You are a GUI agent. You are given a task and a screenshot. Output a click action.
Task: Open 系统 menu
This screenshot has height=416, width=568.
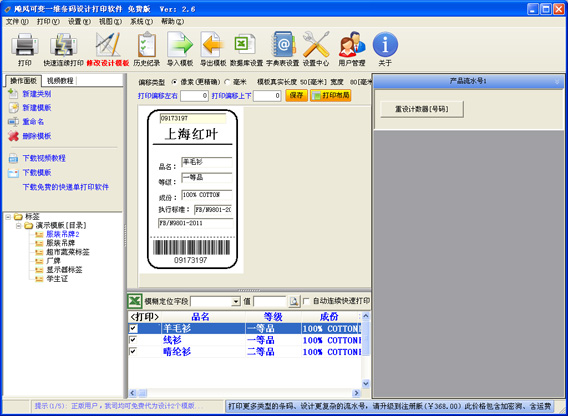141,22
